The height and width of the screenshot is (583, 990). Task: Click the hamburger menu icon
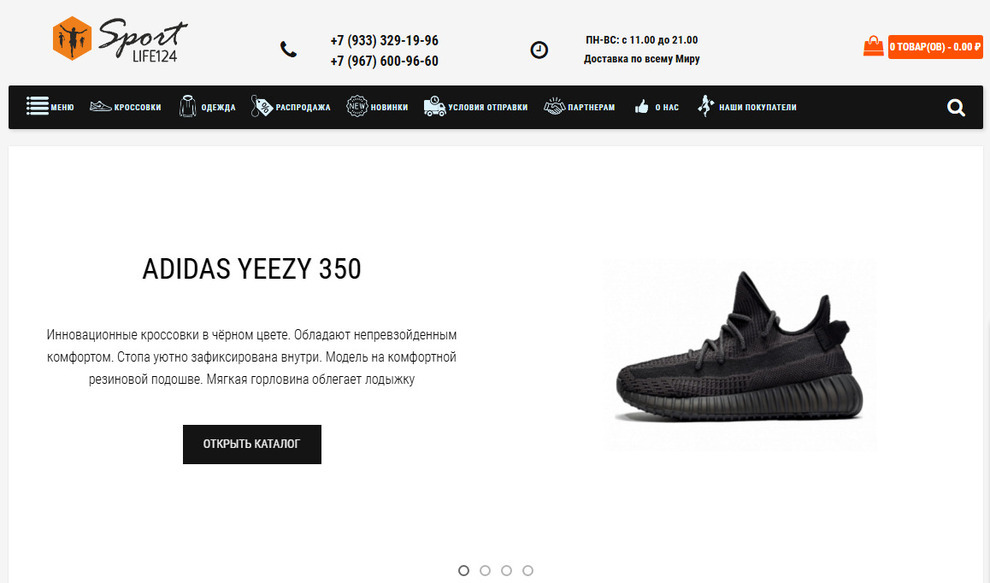click(37, 105)
